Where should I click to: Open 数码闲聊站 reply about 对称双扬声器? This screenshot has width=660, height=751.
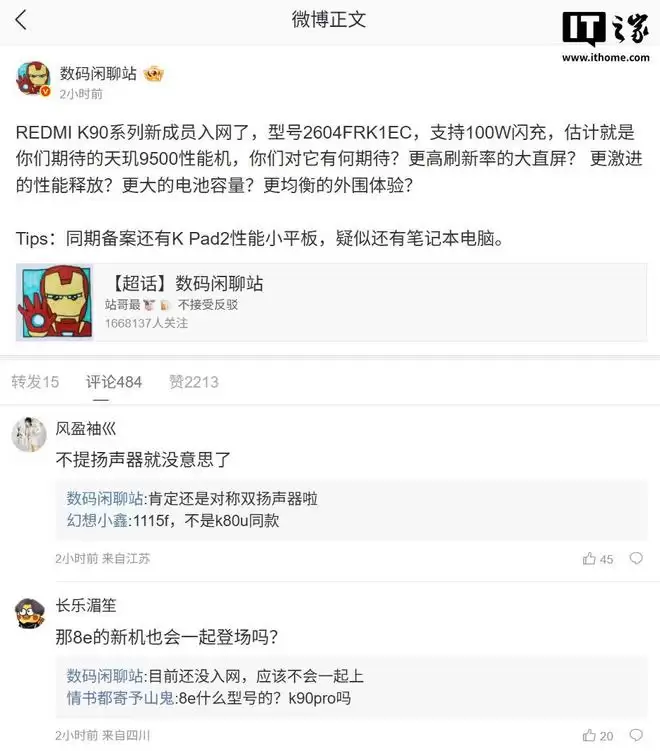tap(192, 498)
